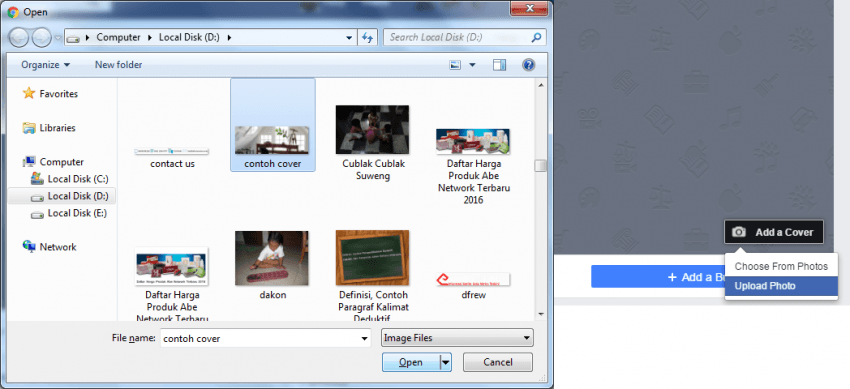Viewport: 850px width, 389px height.
Task: Click the file list scroll down arrow
Action: [540, 314]
